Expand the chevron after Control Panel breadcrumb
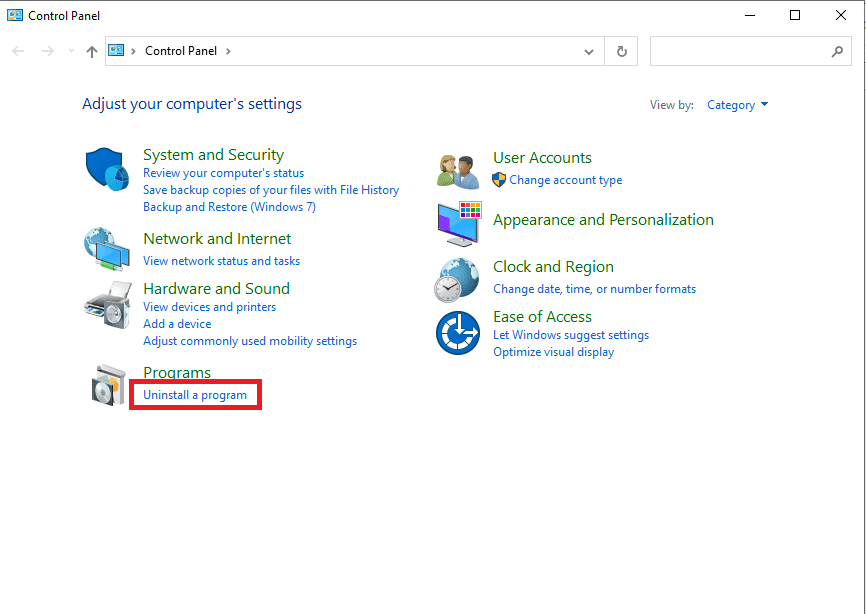The width and height of the screenshot is (866, 614). pos(228,51)
